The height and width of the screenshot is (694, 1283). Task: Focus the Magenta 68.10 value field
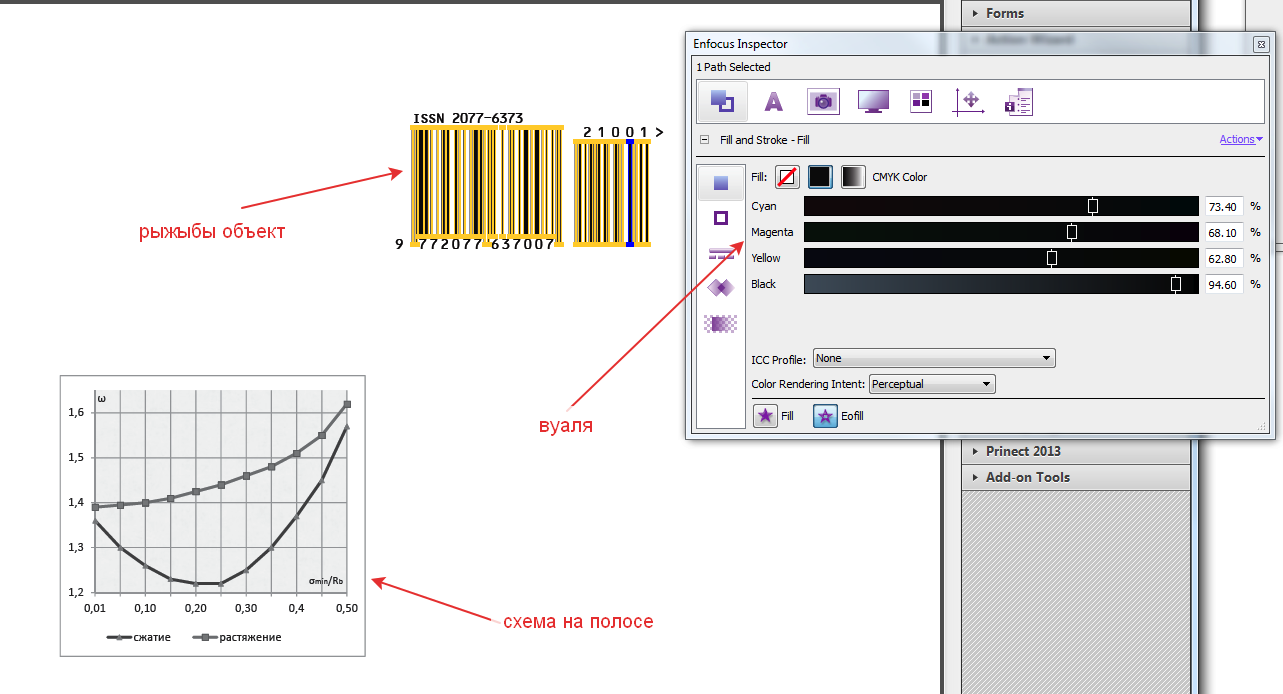(1224, 232)
